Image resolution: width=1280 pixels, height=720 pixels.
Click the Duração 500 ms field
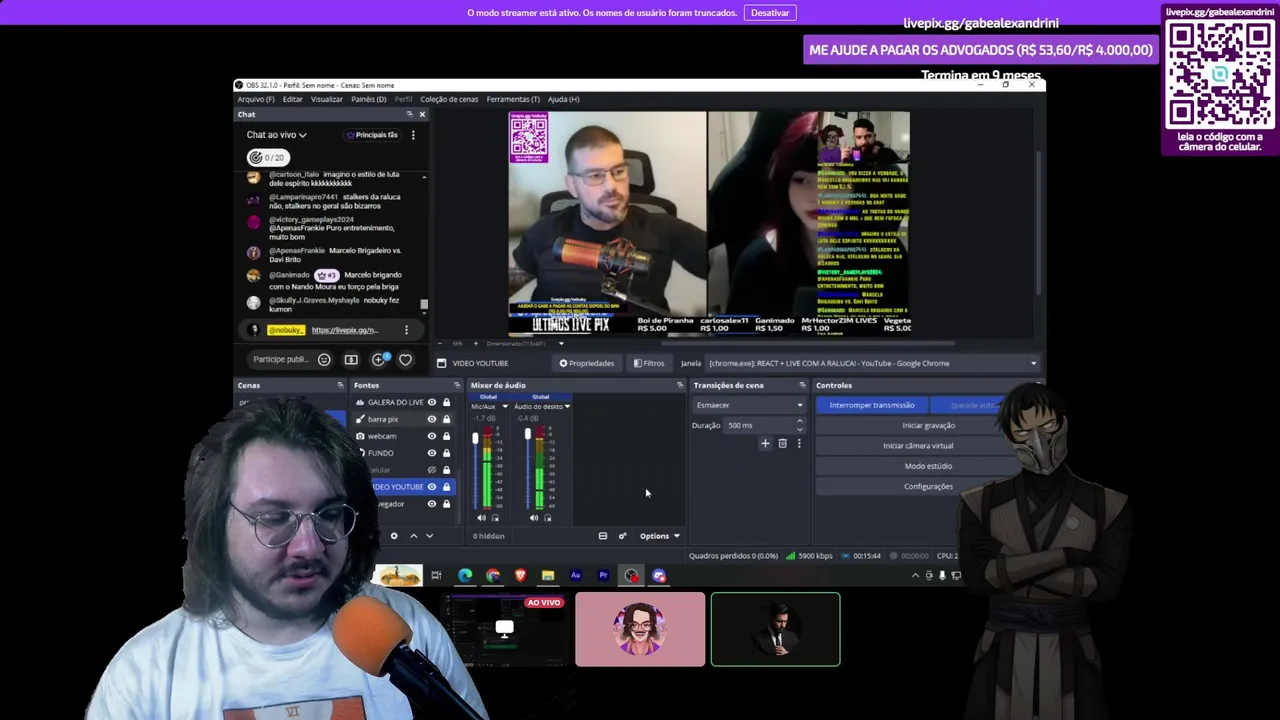click(765, 425)
